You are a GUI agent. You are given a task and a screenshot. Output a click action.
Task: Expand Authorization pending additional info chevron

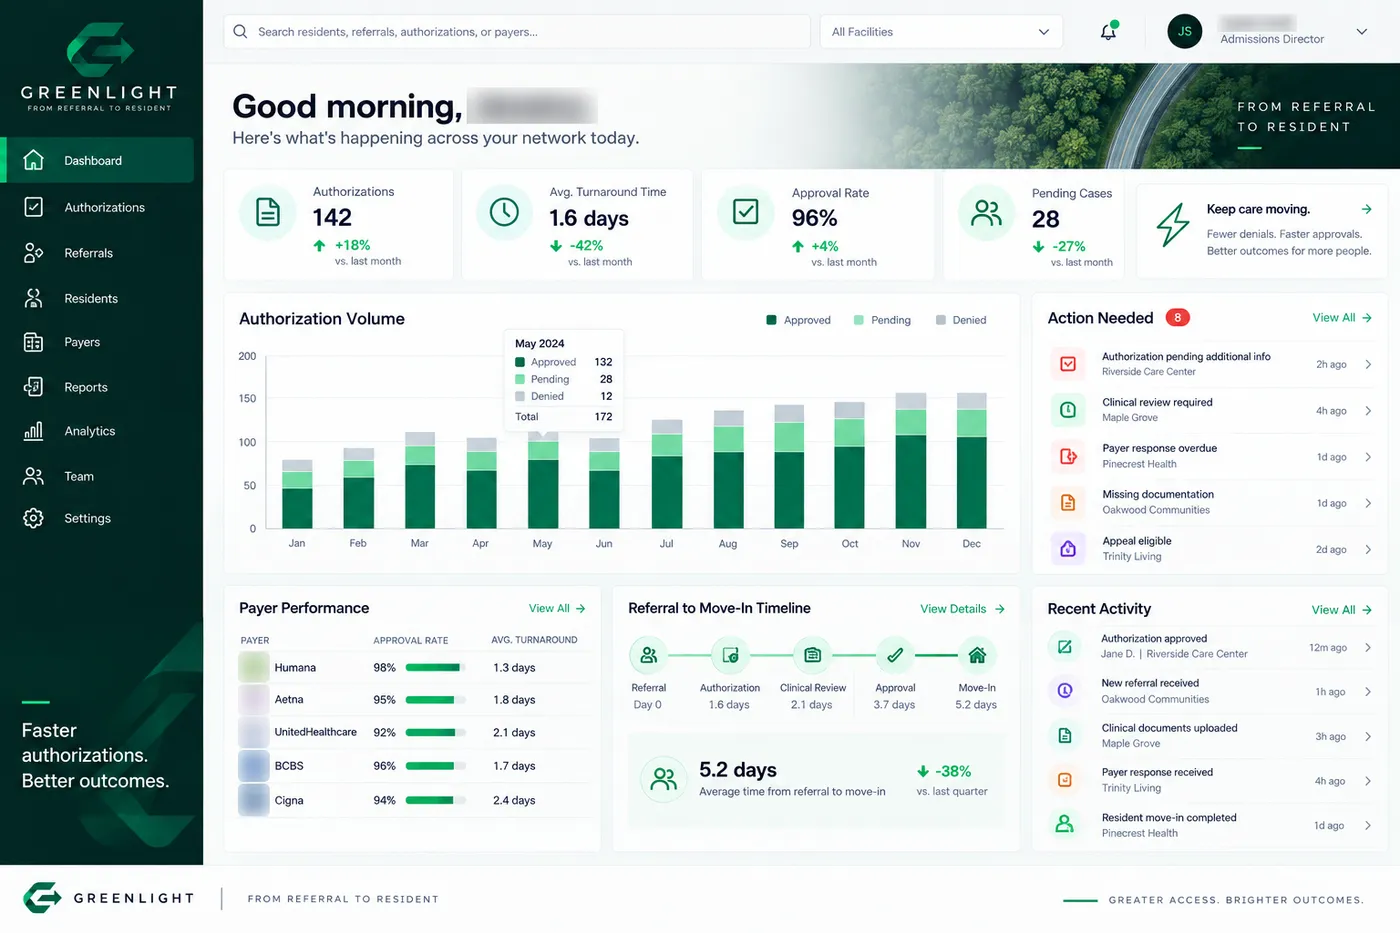coord(1368,365)
